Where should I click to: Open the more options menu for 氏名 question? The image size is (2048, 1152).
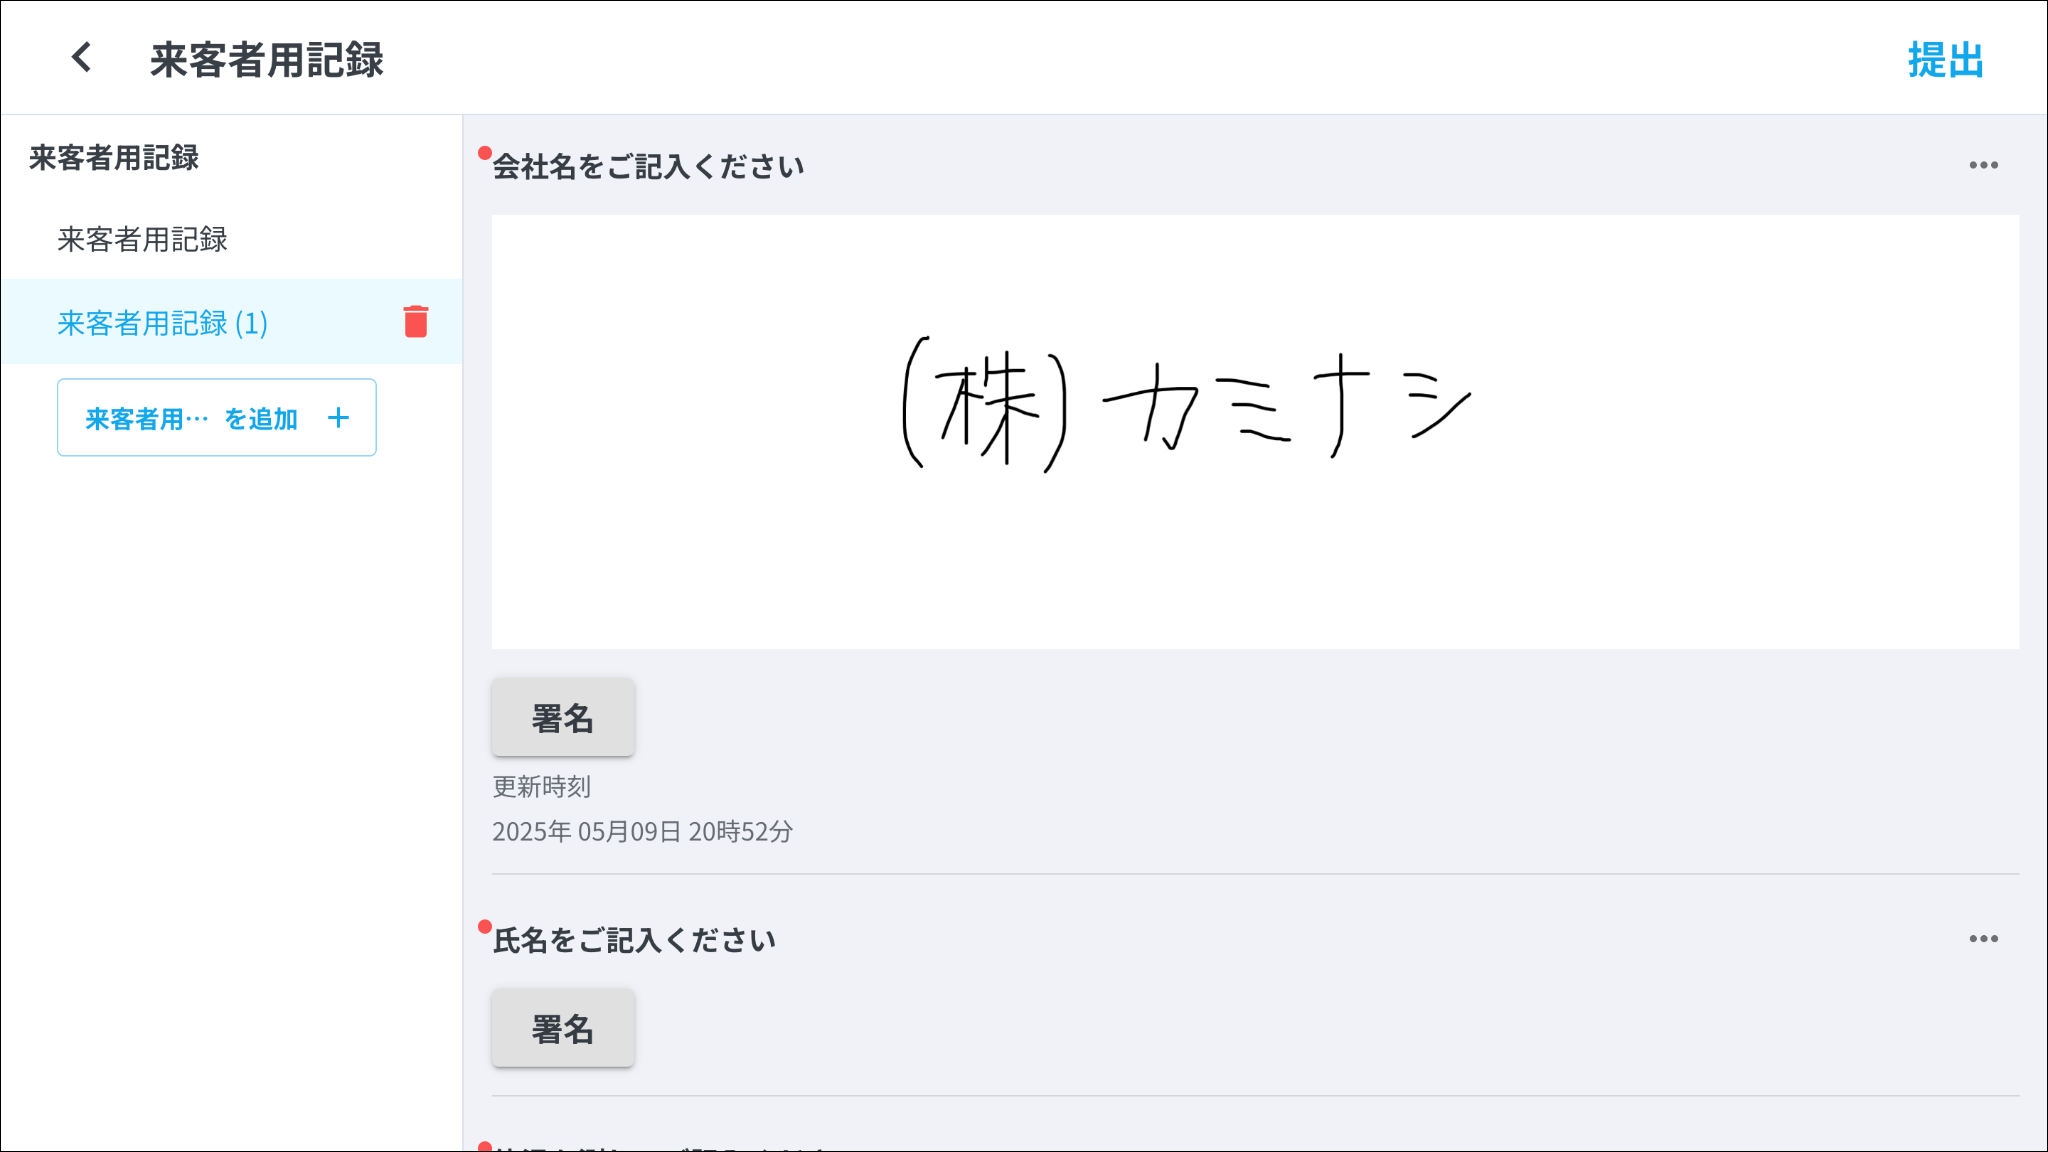tap(1983, 939)
